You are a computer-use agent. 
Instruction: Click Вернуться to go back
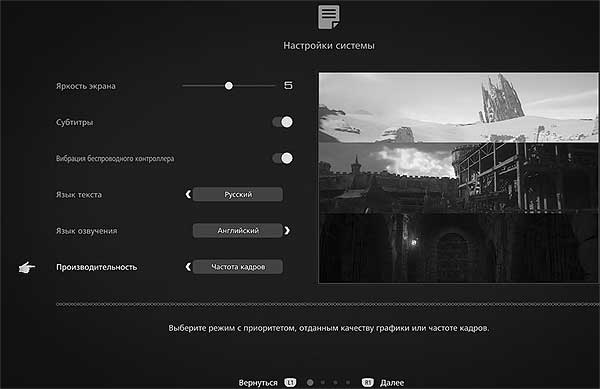(258, 382)
